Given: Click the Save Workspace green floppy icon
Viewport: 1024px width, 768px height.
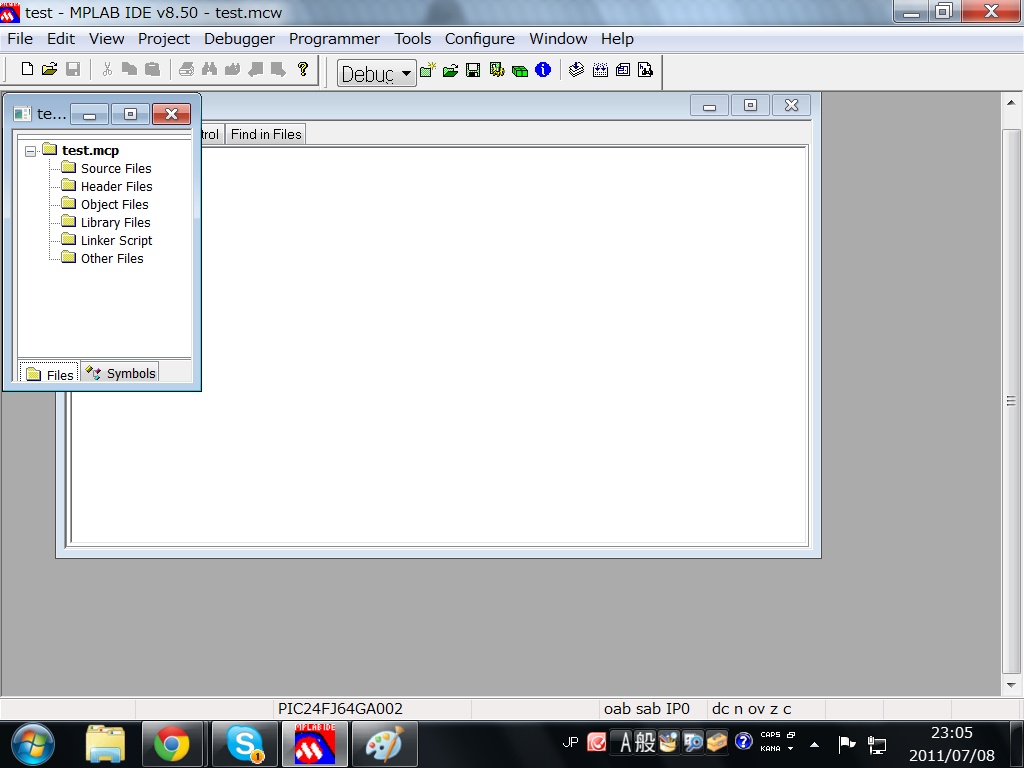Looking at the screenshot, I should point(473,70).
